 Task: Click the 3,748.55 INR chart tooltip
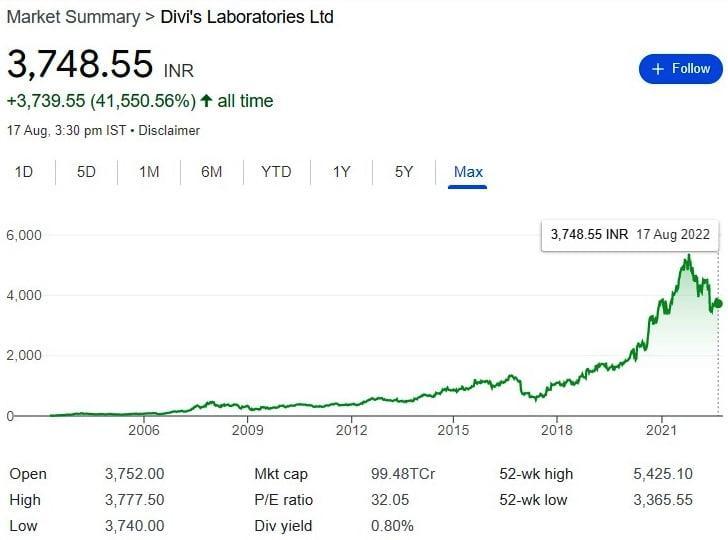coord(630,235)
